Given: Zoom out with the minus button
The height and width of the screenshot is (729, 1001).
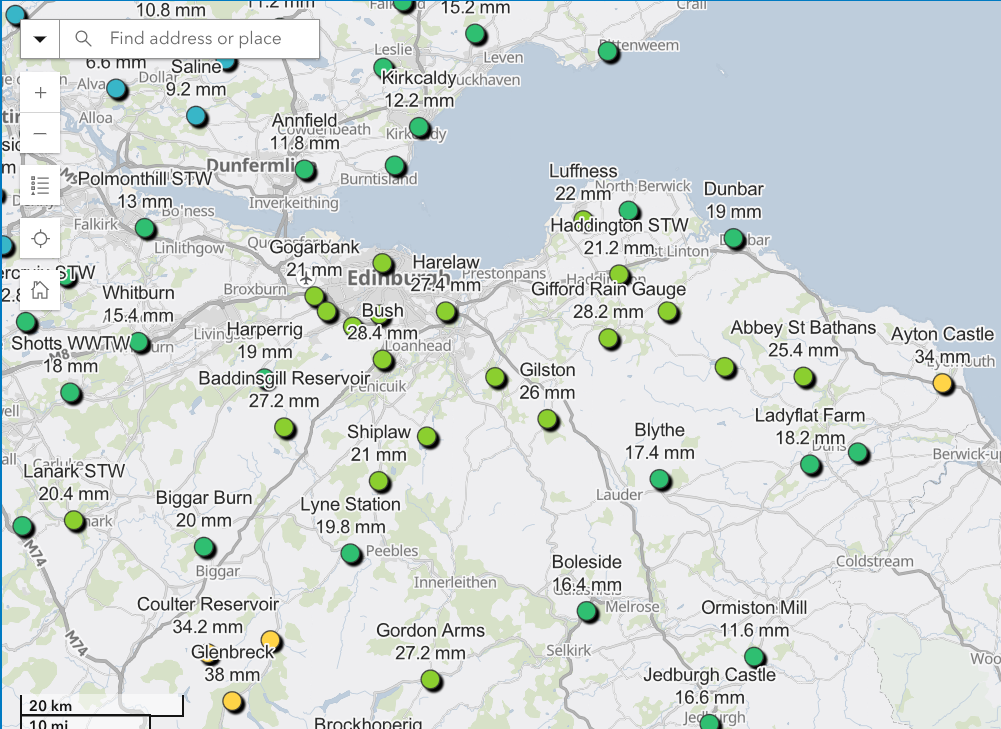Looking at the screenshot, I should (x=40, y=133).
